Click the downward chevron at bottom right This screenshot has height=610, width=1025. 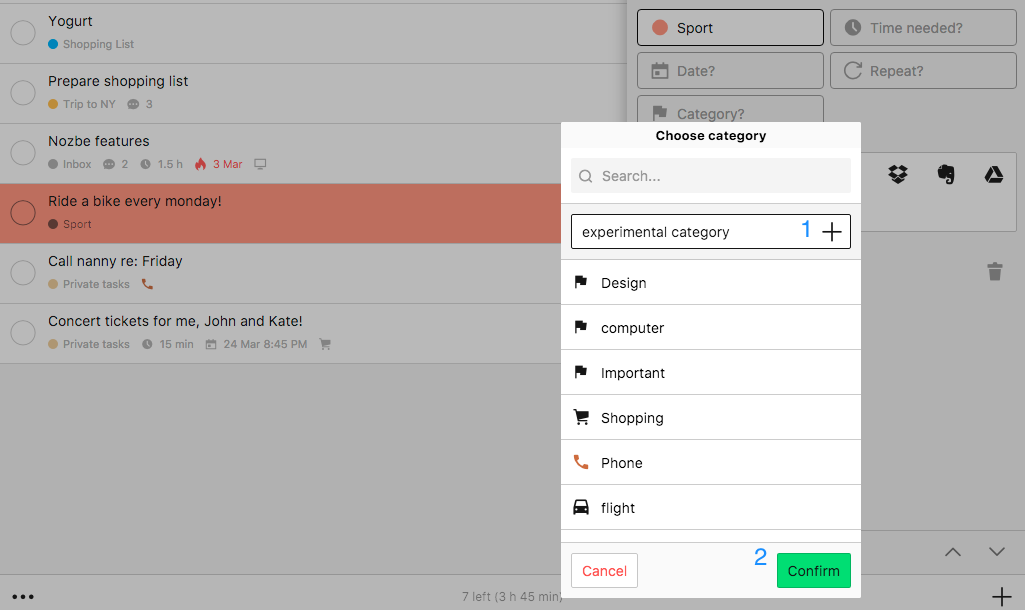coord(996,551)
